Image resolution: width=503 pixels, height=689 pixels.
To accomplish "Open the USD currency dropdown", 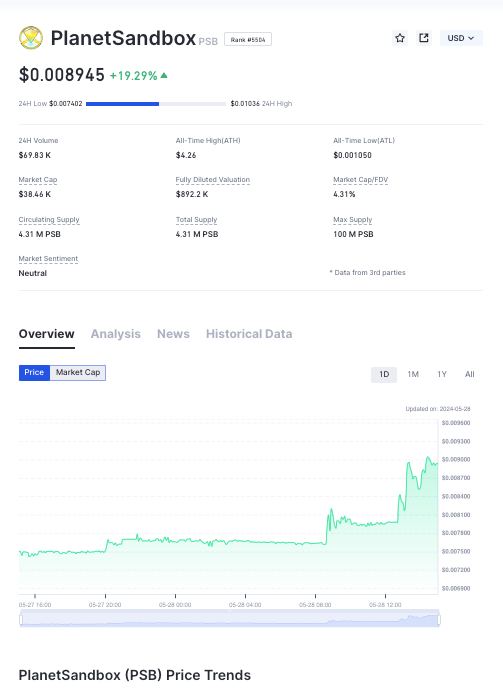I will (461, 38).
